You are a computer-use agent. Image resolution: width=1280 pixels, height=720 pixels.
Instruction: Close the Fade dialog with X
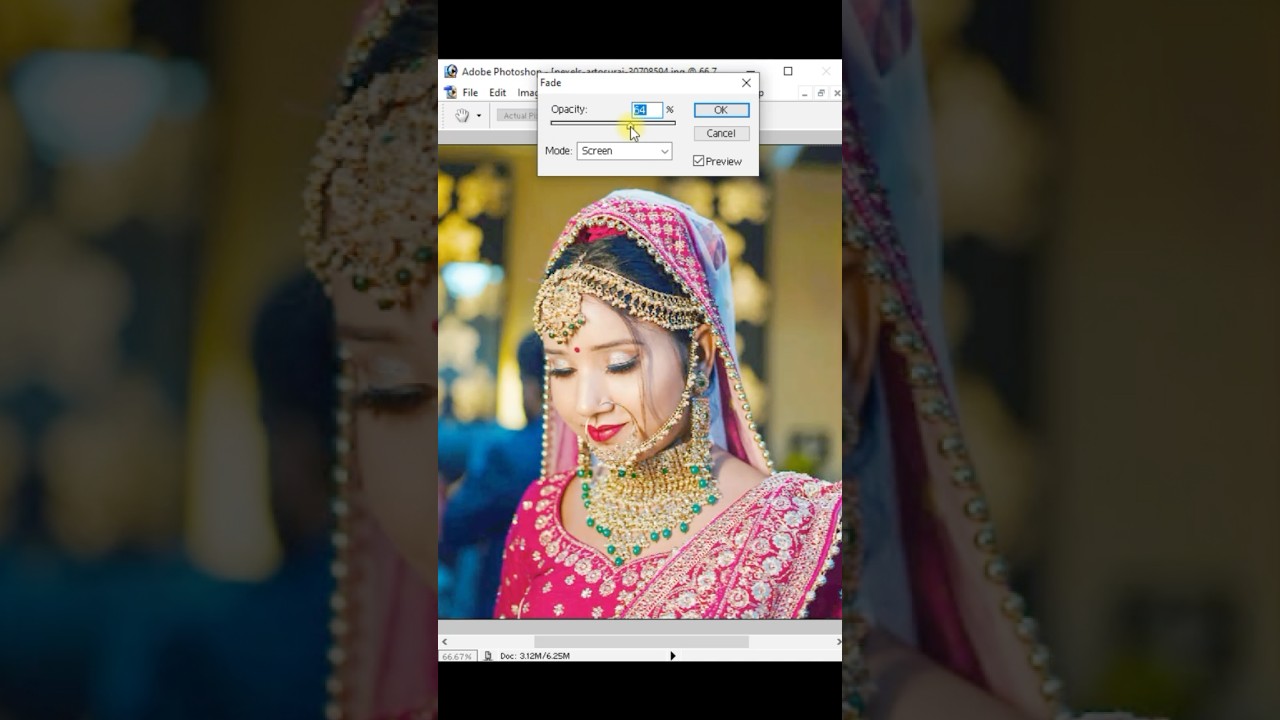746,83
